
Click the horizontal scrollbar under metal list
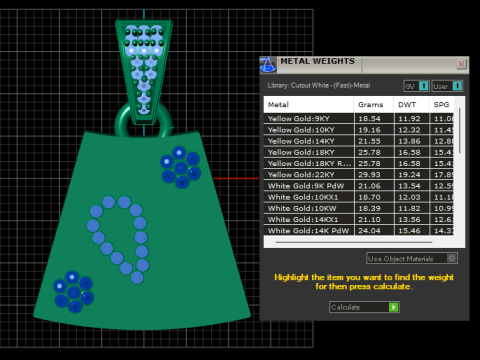354,242
